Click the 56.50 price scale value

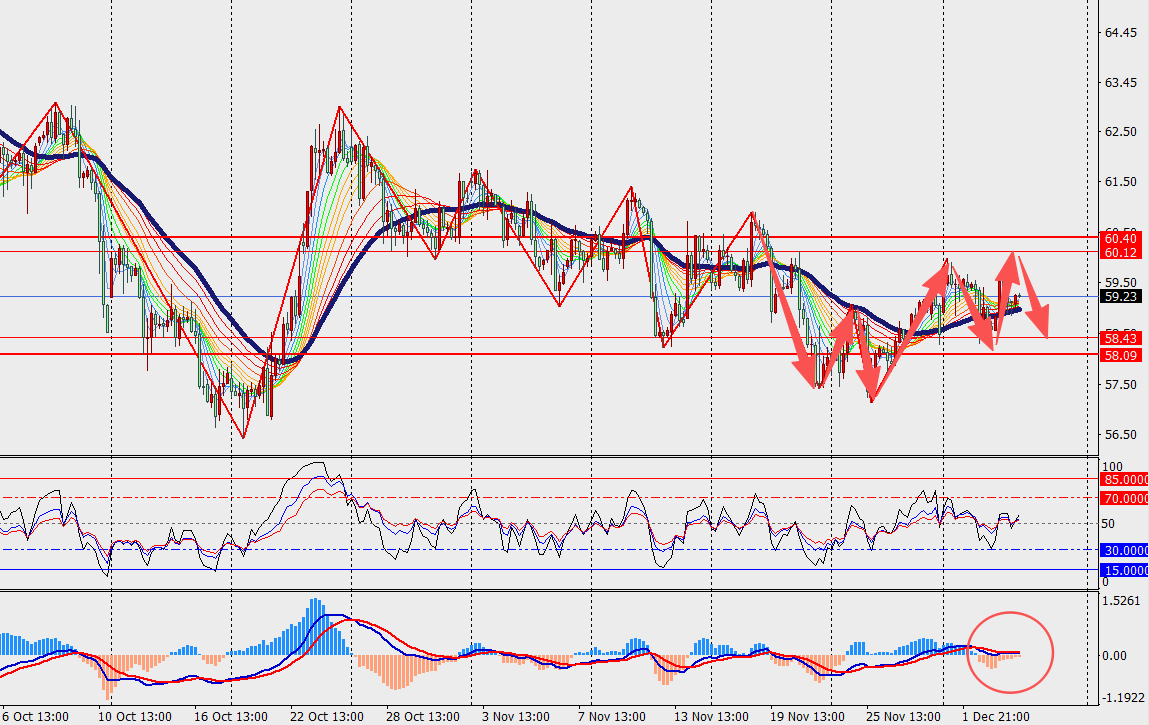coord(1119,435)
